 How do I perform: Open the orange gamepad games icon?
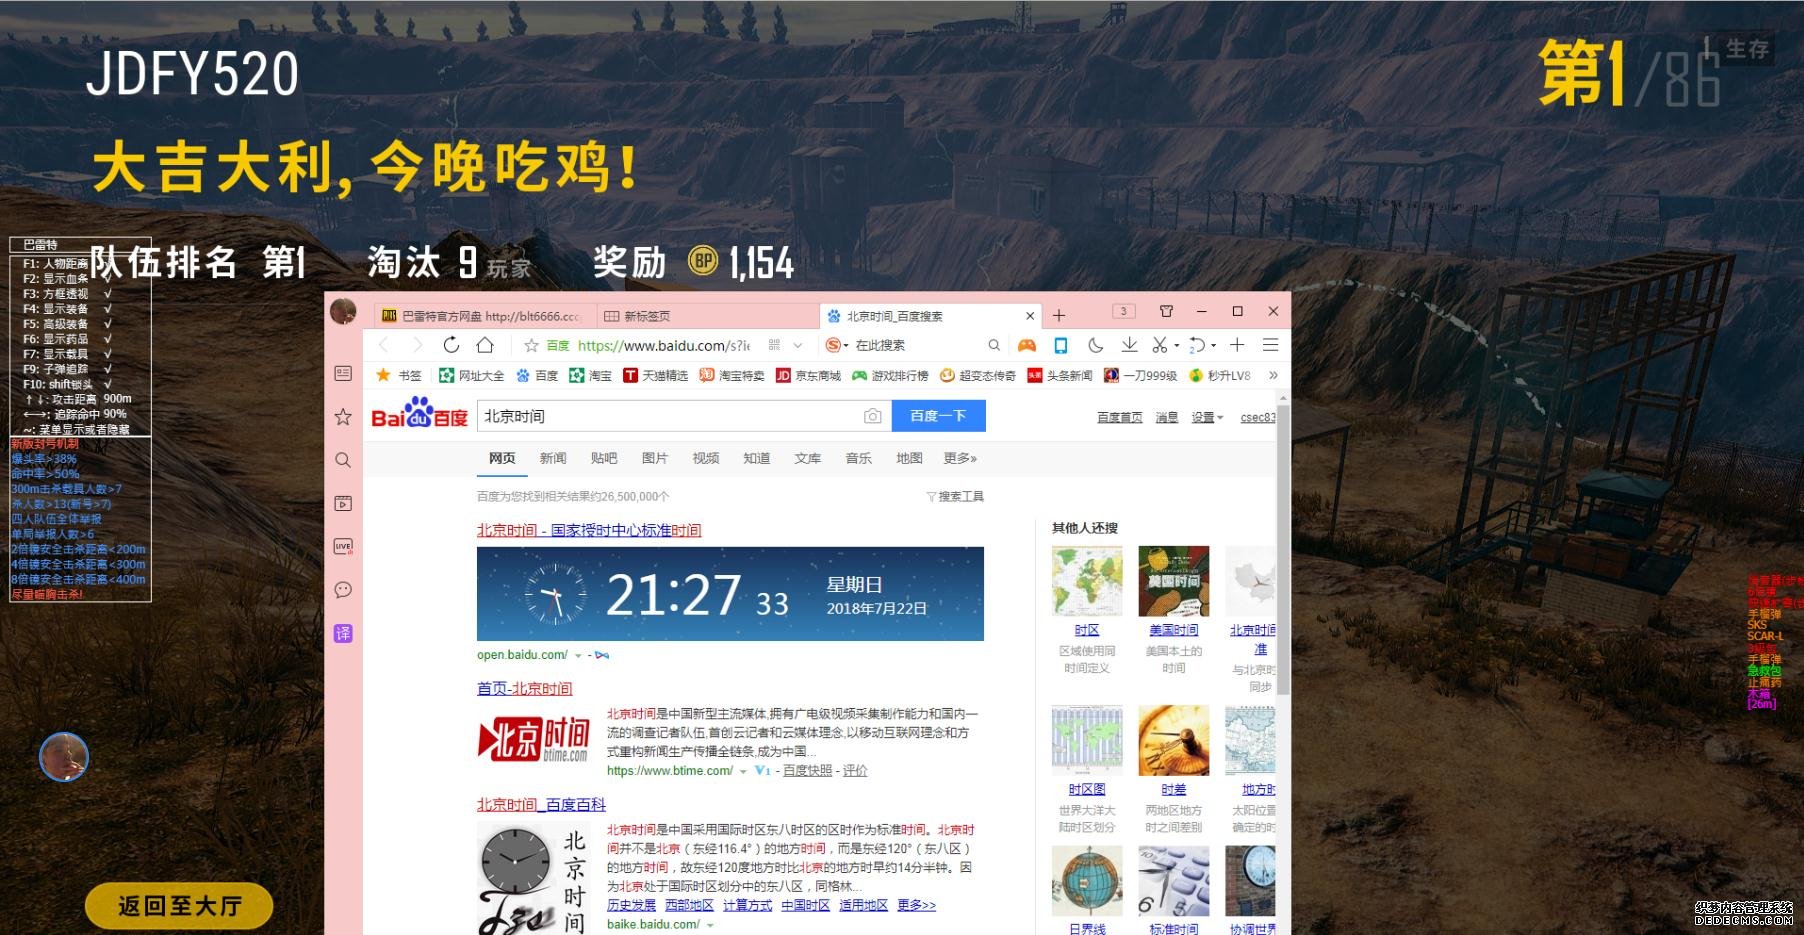pos(1027,345)
